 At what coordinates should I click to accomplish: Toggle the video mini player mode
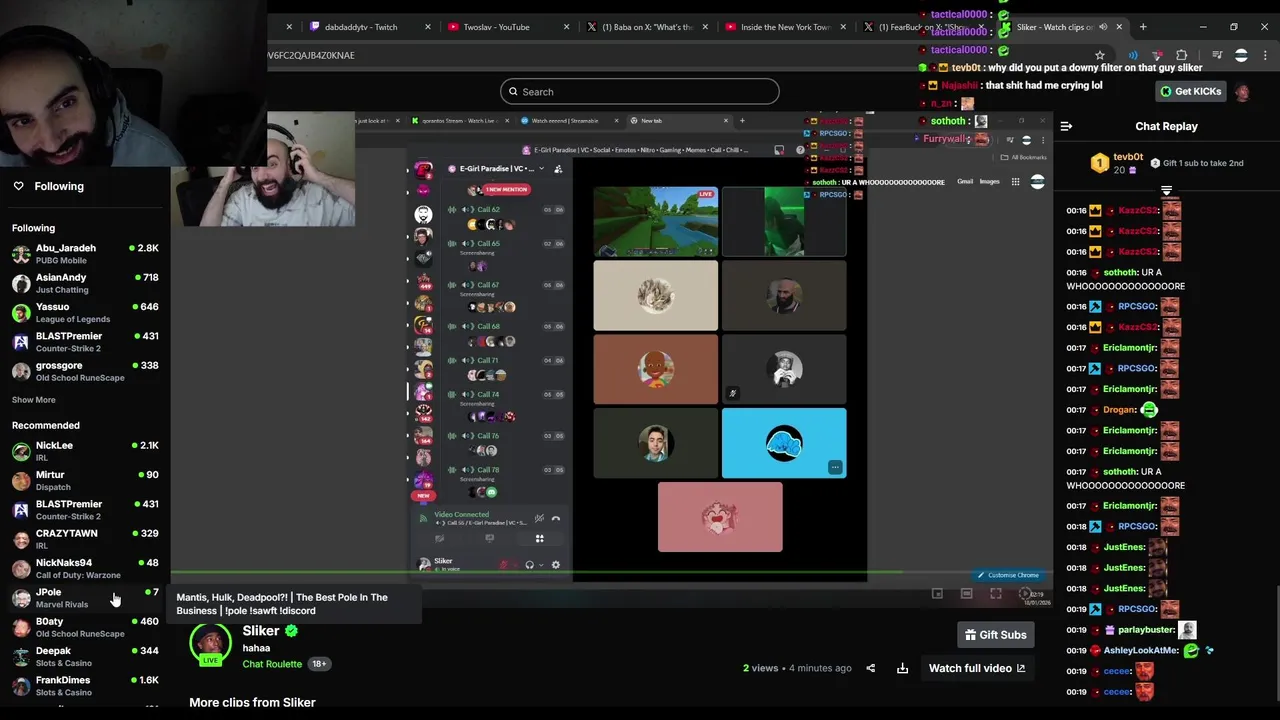[937, 594]
